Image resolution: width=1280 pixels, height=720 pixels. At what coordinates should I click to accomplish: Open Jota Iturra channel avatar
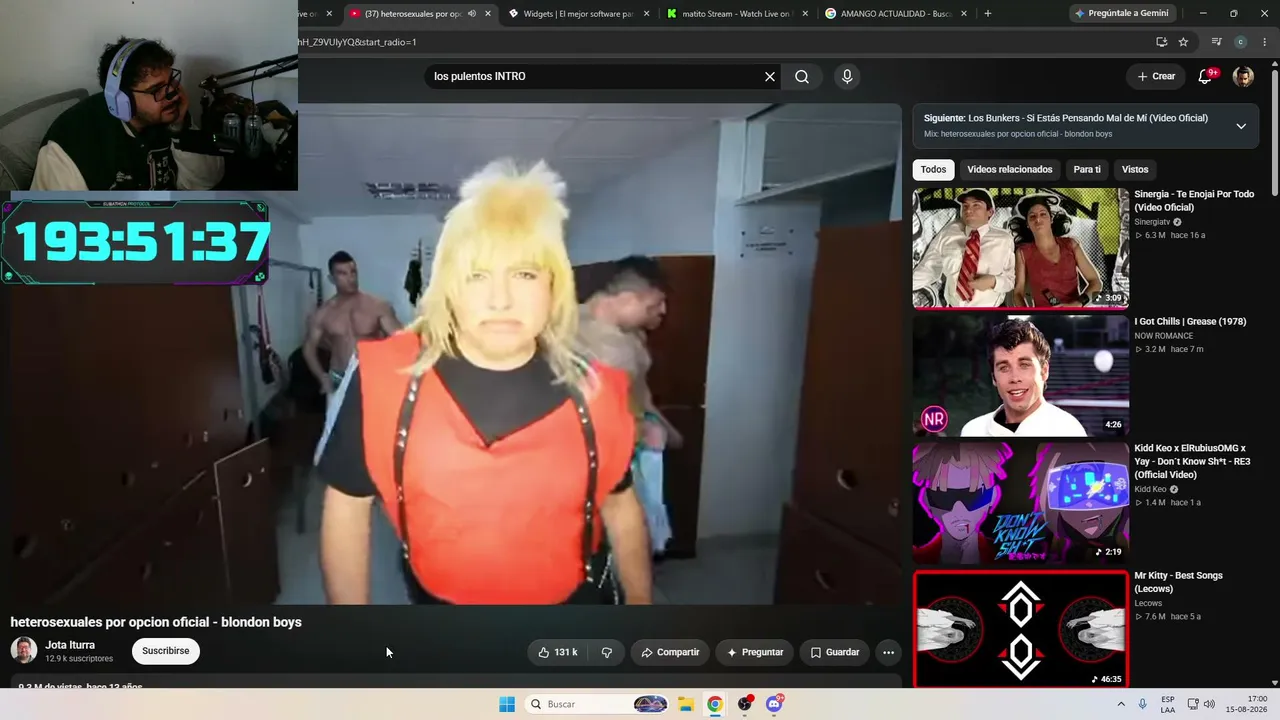[x=24, y=651]
